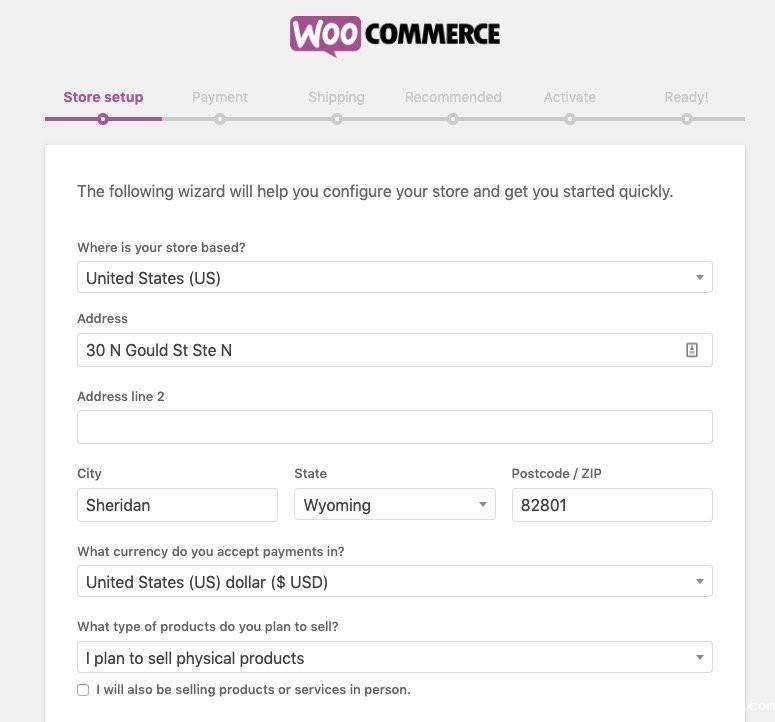This screenshot has height=722, width=775.
Task: Click the WooCommerce logo
Action: tap(395, 35)
